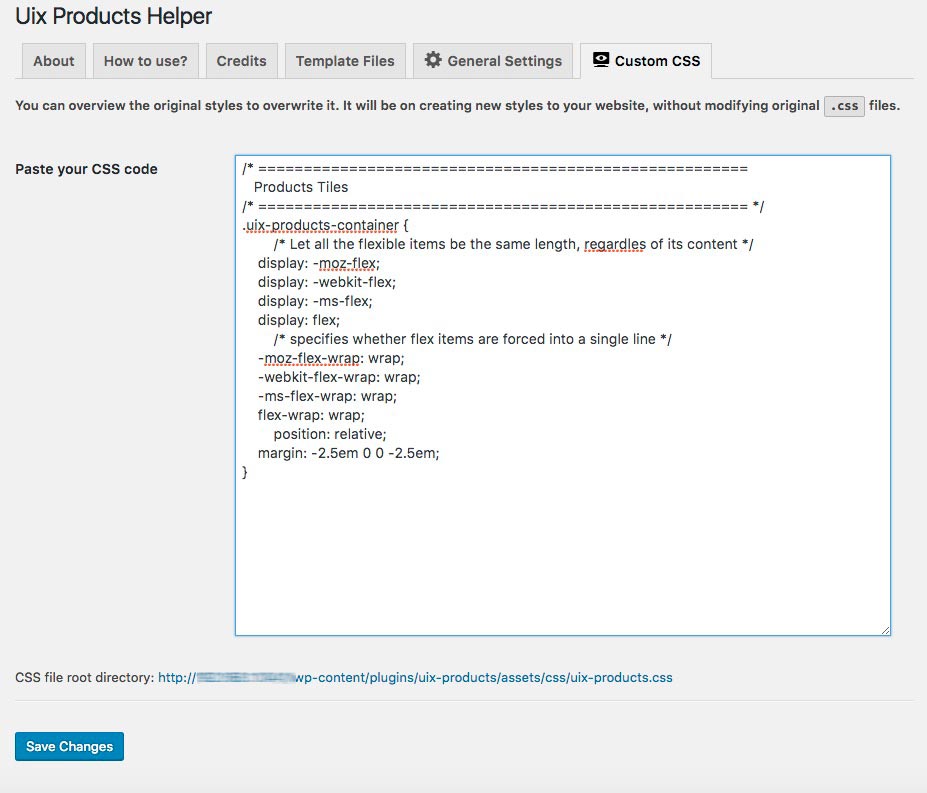
Task: Open the uix-products.css file root directory link
Action: [415, 677]
